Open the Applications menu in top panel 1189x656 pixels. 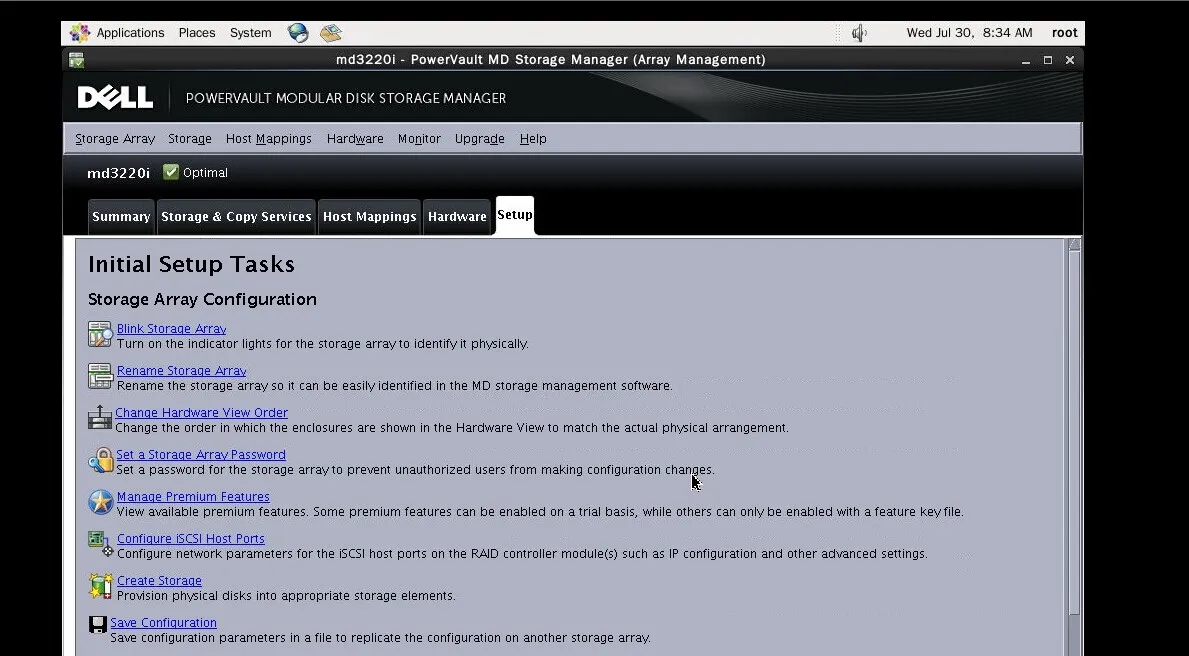[130, 33]
